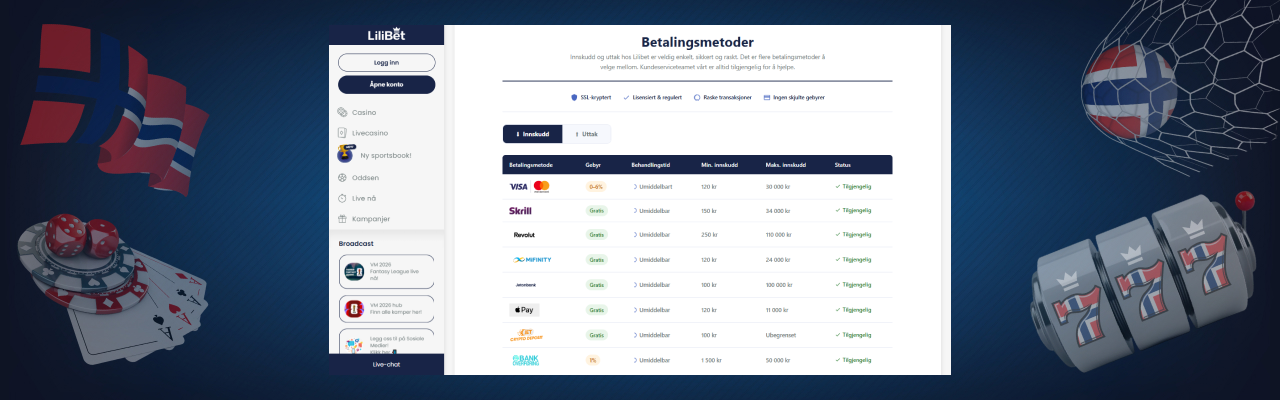Open the Live-chat bar
This screenshot has width=1280, height=400.
coord(386,364)
